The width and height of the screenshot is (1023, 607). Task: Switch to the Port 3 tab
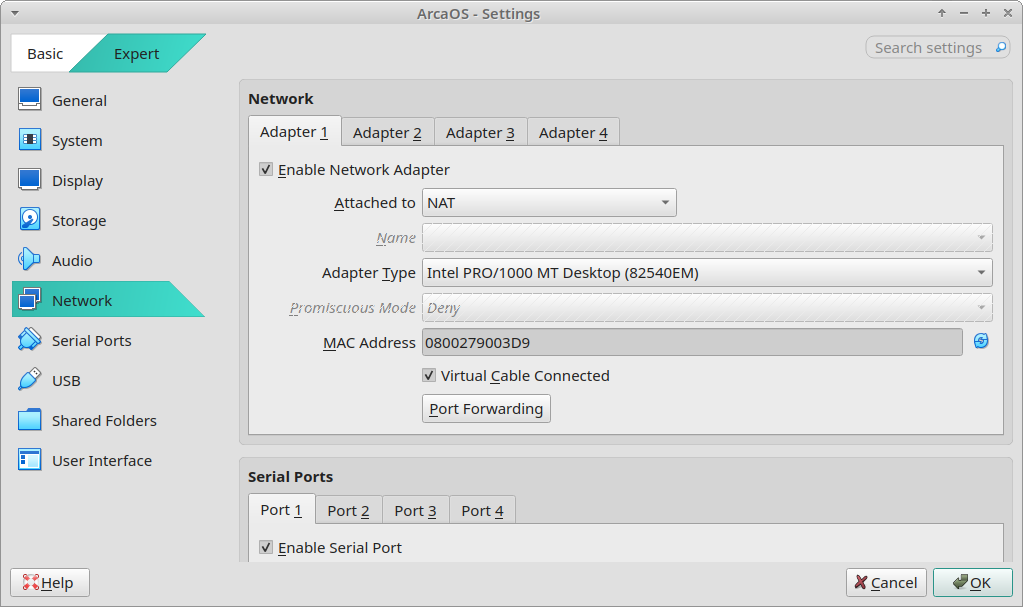(416, 510)
